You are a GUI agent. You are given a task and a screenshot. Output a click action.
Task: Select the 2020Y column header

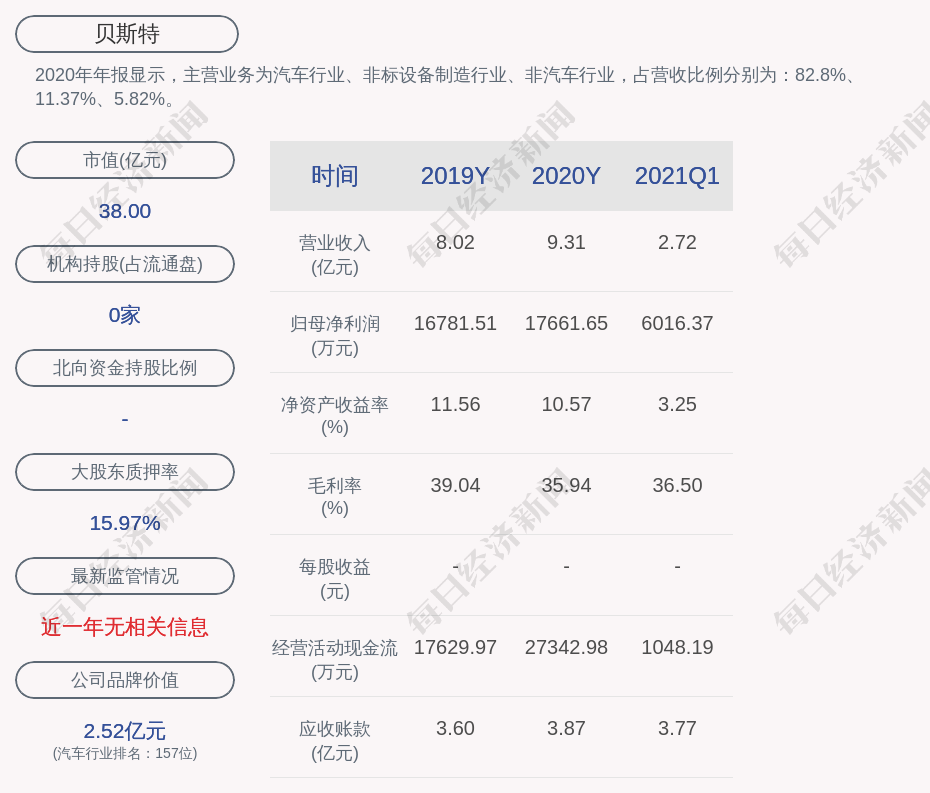coord(566,176)
